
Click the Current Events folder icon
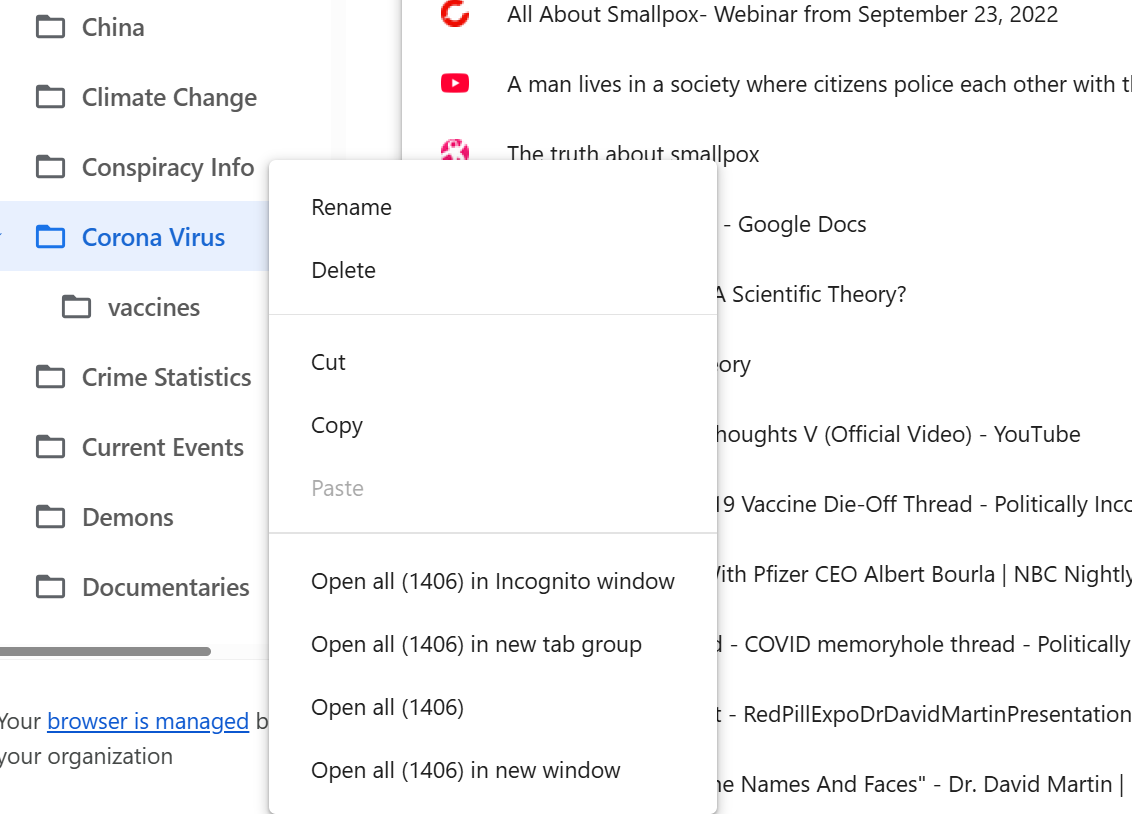pos(51,447)
